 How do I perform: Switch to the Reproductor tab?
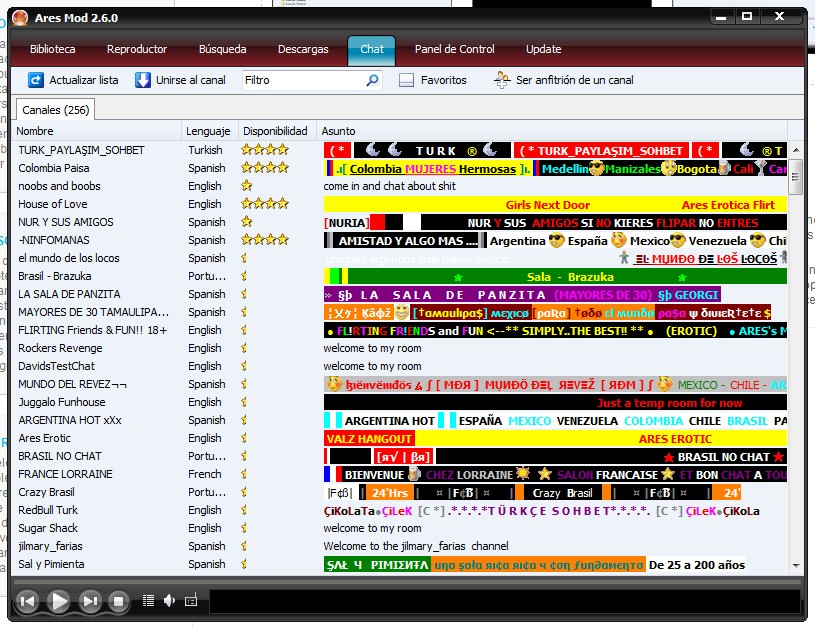[x=137, y=49]
